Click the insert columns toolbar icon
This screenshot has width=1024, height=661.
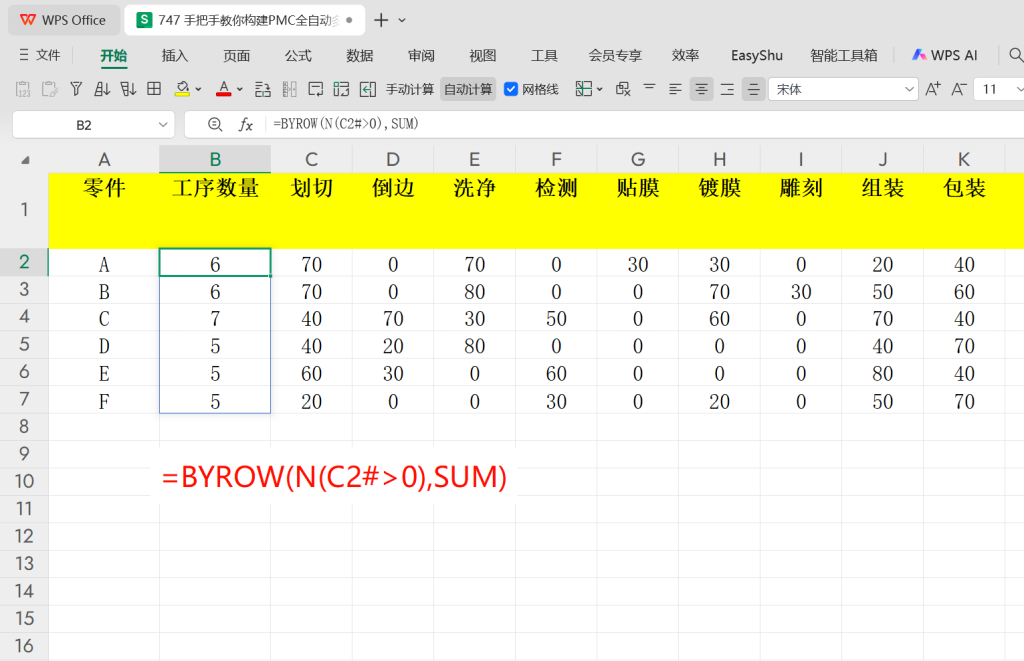pos(289,89)
